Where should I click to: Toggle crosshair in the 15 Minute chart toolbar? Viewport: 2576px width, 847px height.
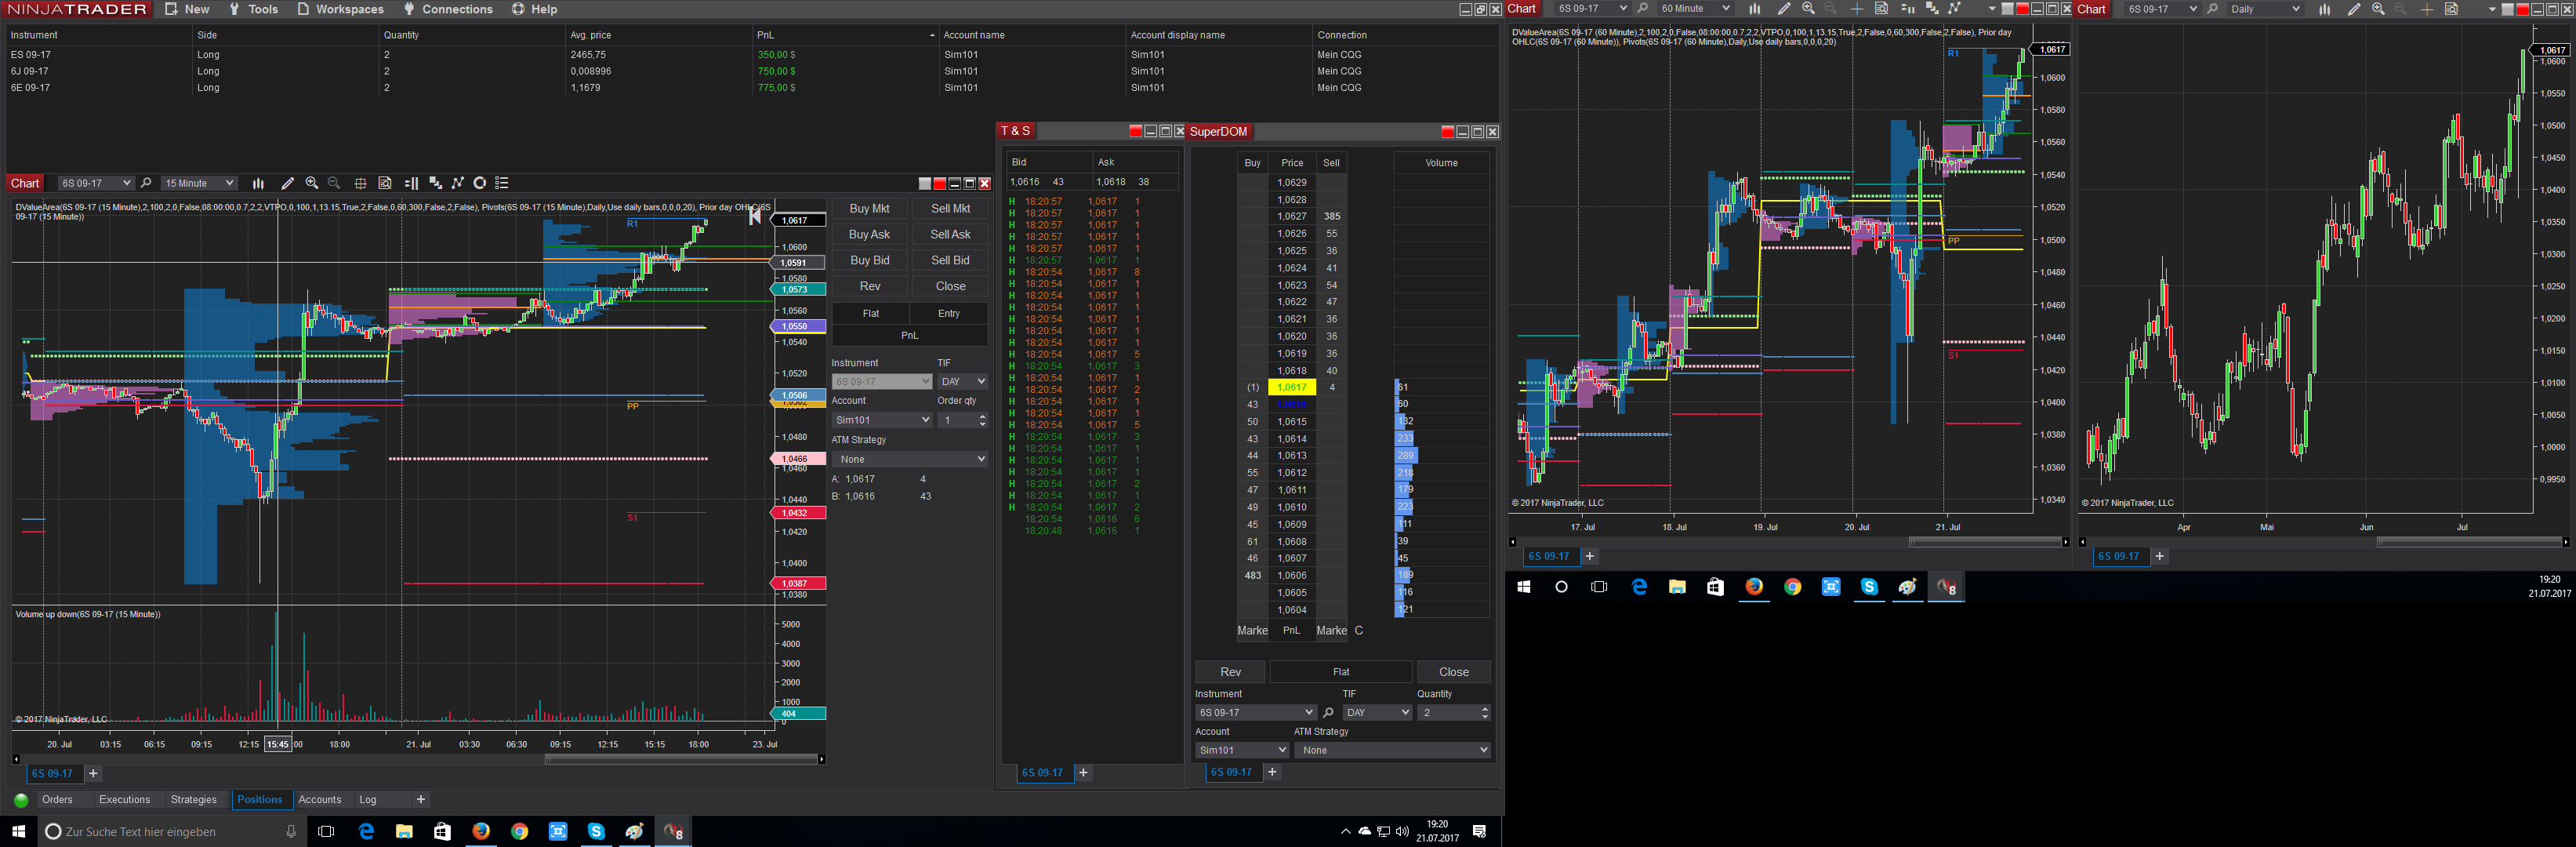pos(360,183)
